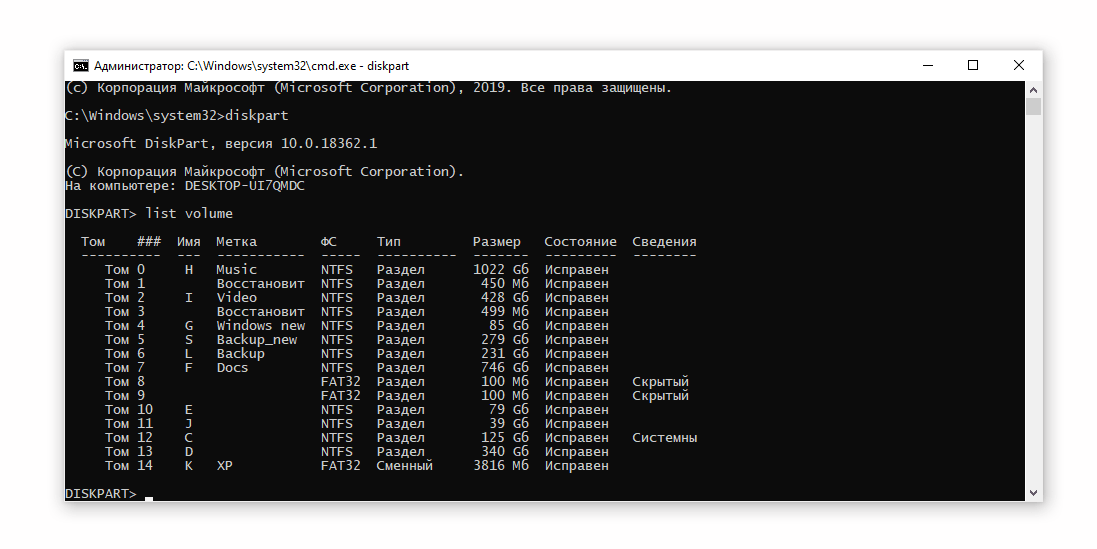Screen dimensions: 1097x549
Task: Click the 'Docs' volume label
Action: pyautogui.click(x=232, y=367)
